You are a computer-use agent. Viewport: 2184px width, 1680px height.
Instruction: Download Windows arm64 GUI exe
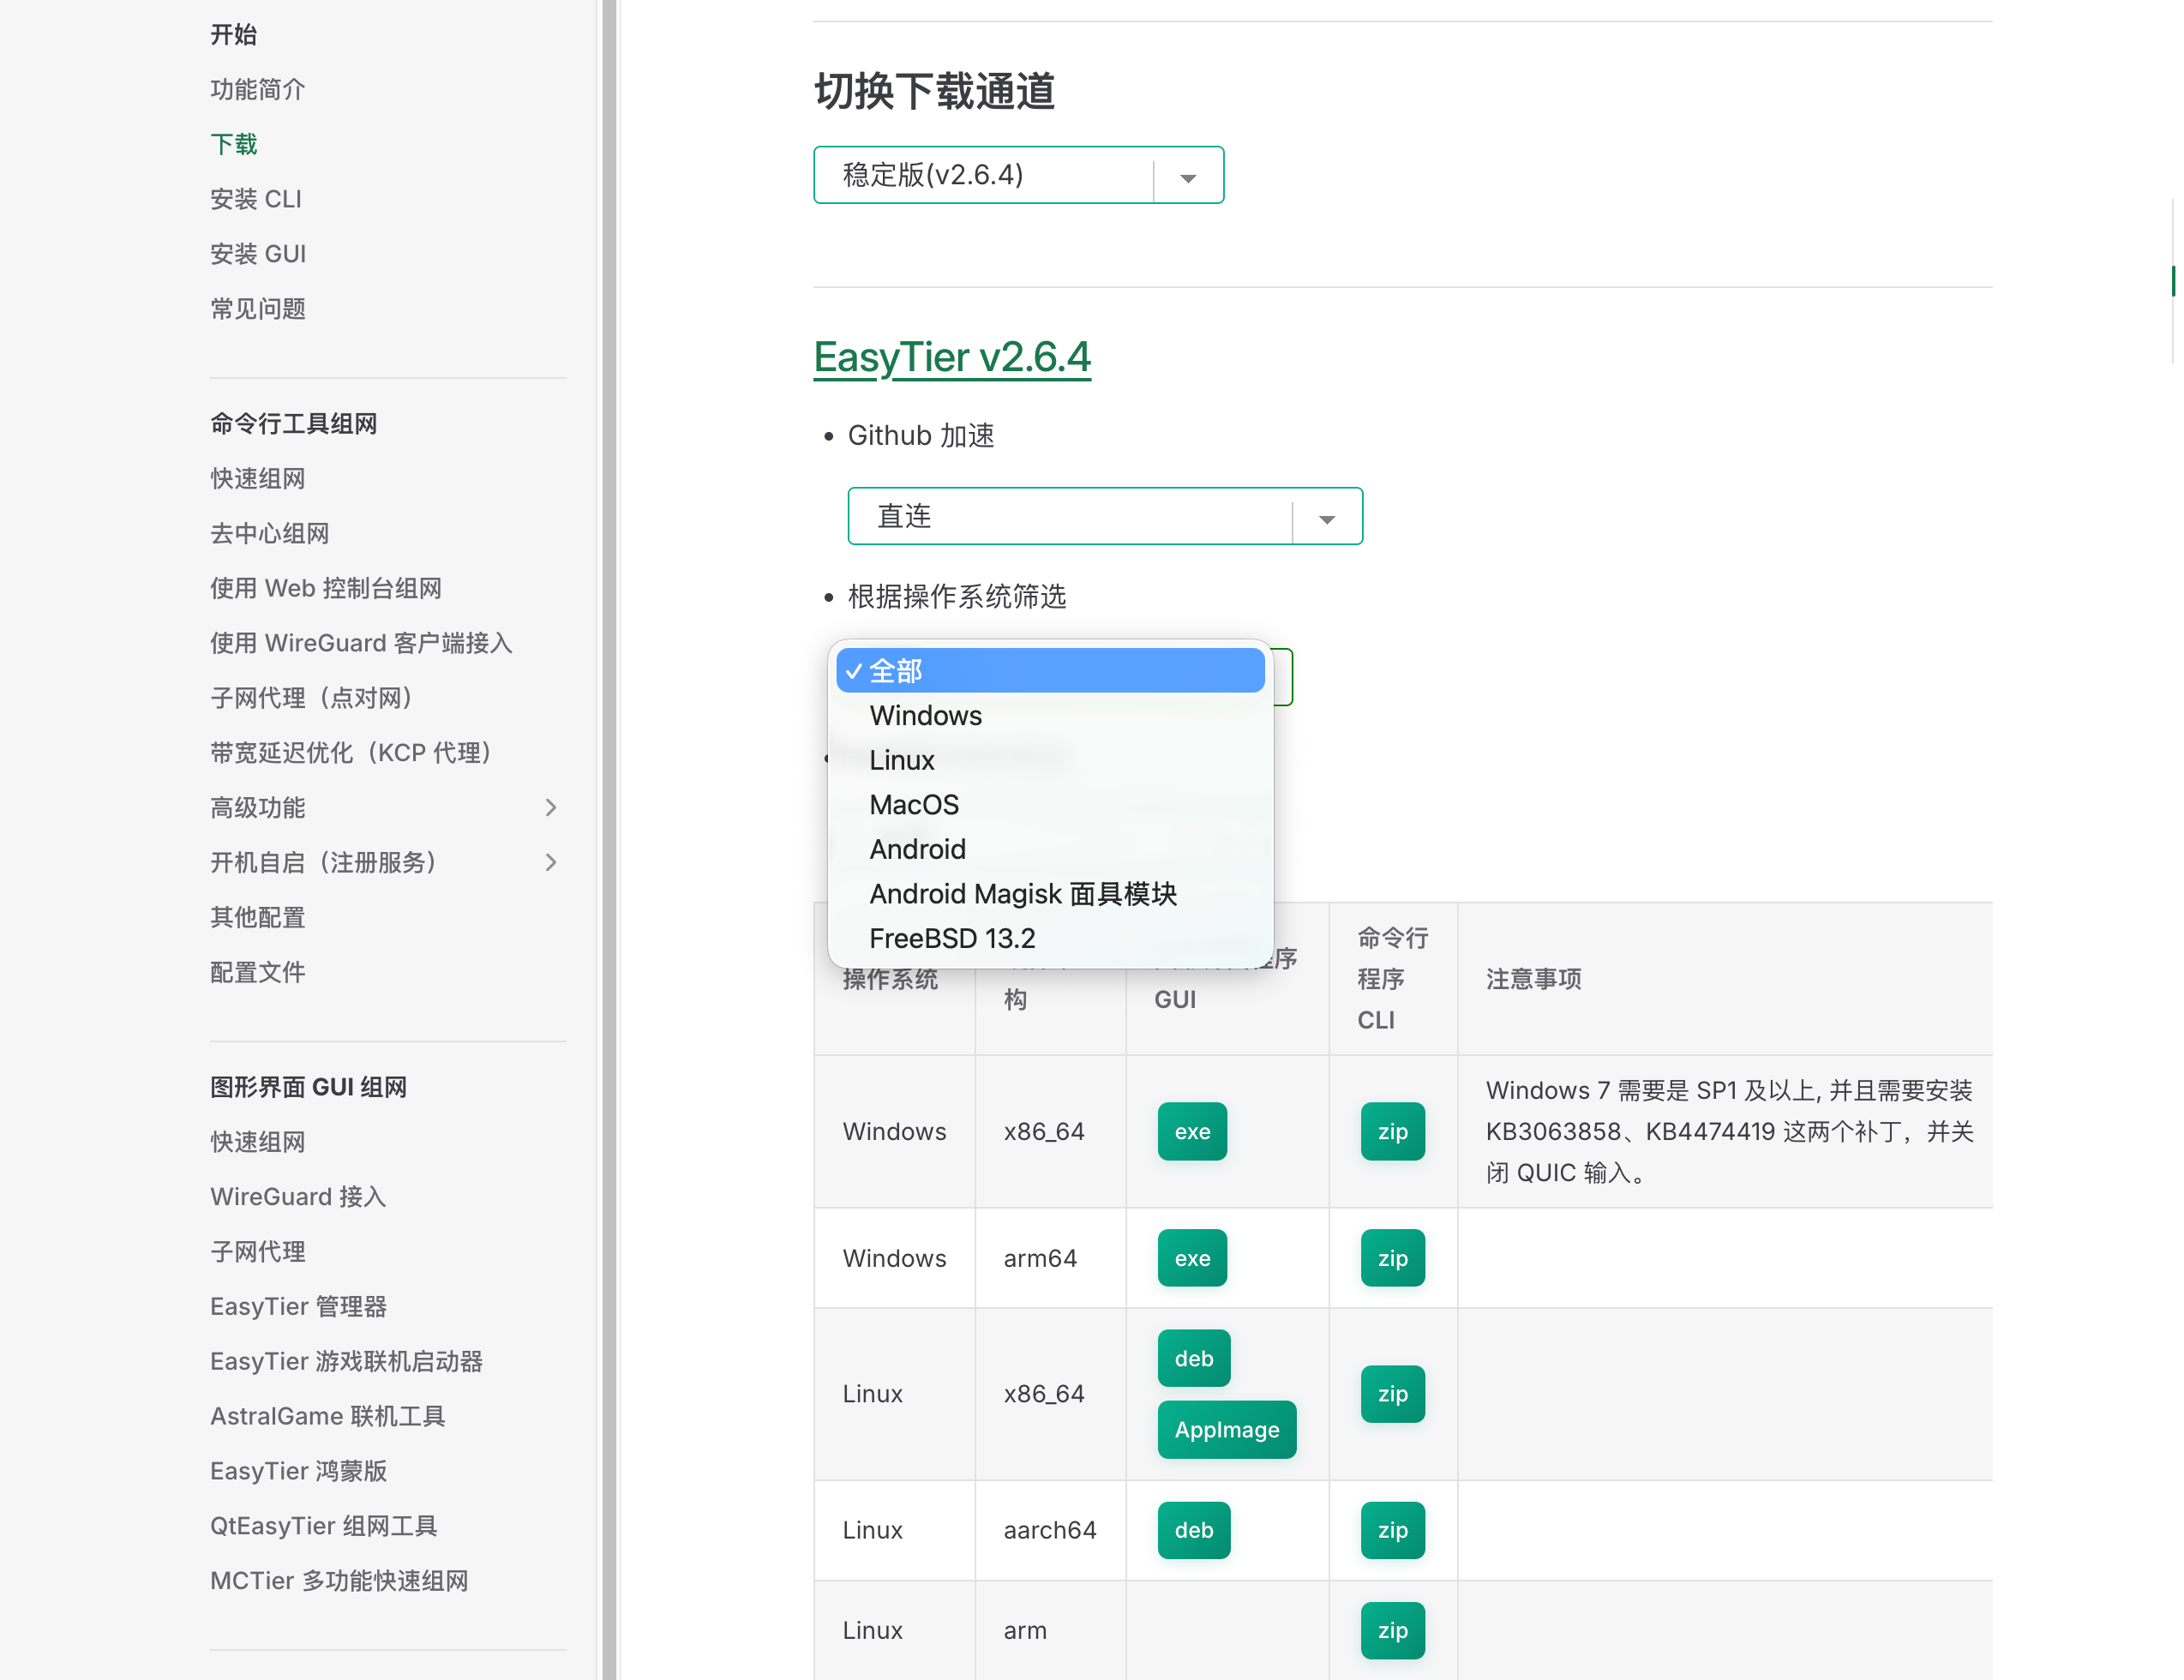click(1192, 1258)
